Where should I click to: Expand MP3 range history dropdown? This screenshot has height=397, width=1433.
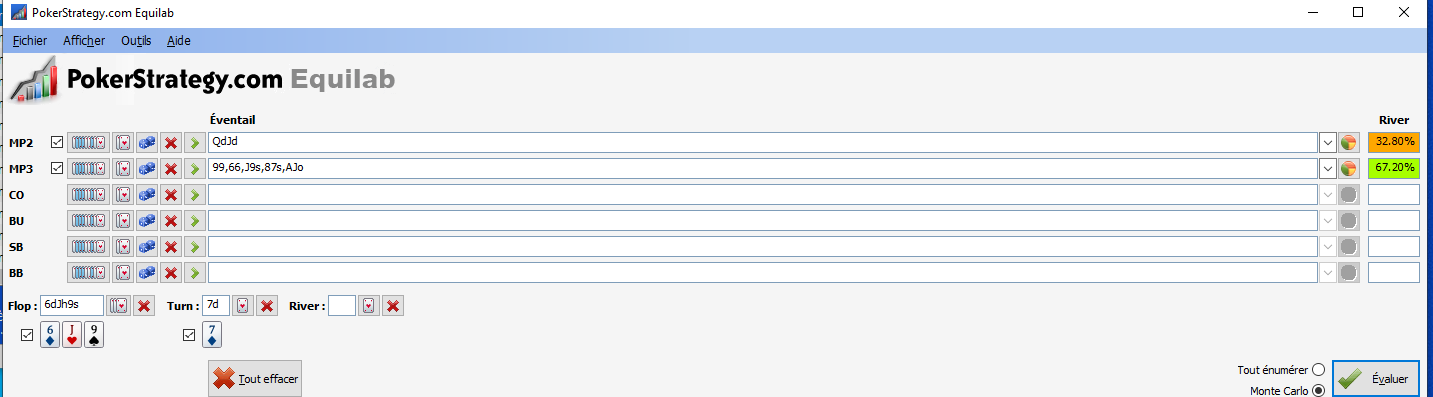click(1328, 168)
